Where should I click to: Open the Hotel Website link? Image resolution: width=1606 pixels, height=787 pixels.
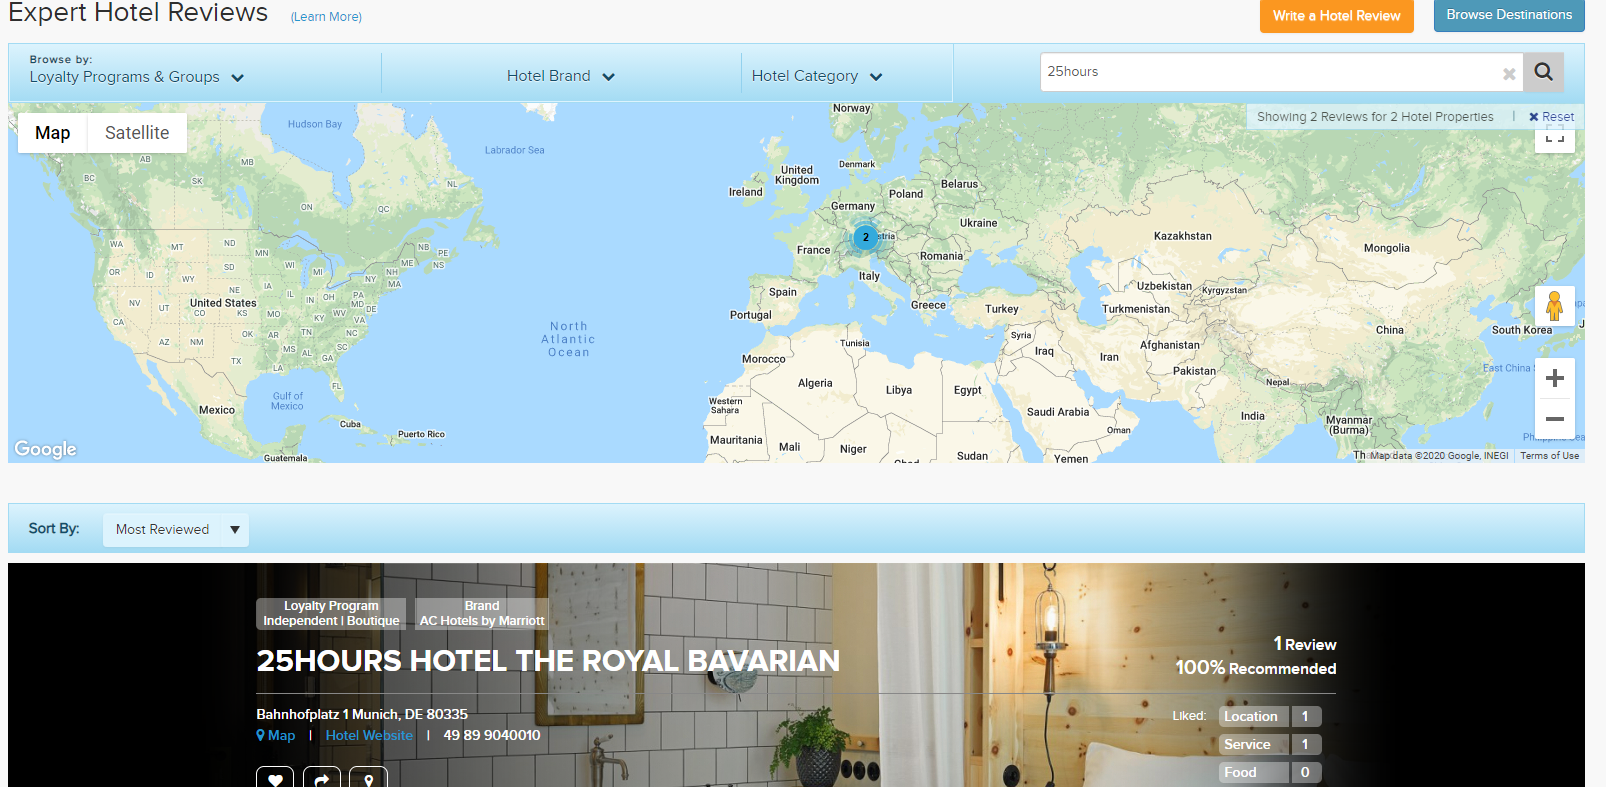click(369, 735)
